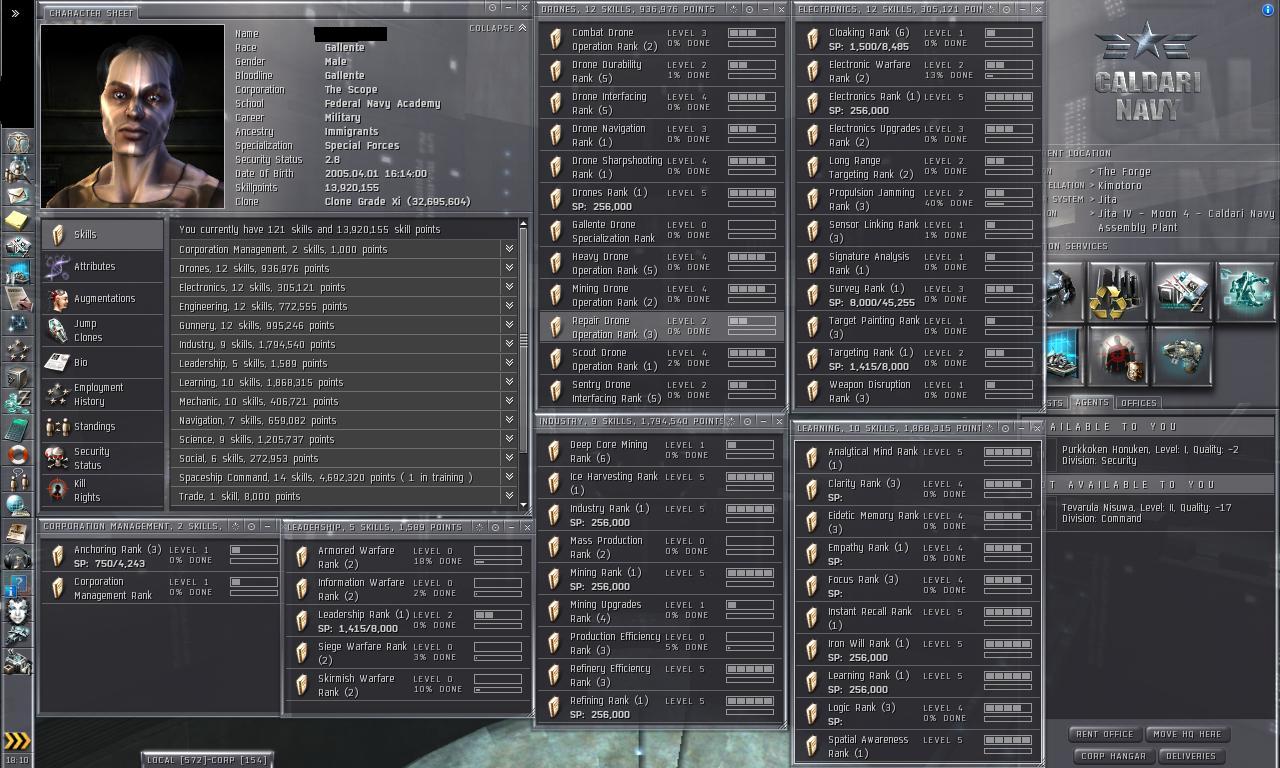Click the Augmentations icon in character sheet

click(58, 299)
